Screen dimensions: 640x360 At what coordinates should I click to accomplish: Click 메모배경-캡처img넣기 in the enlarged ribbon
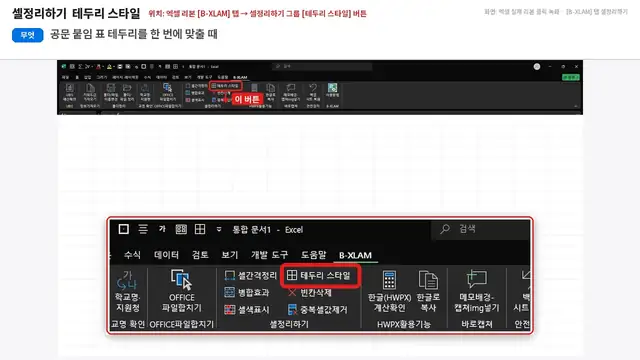(477, 291)
